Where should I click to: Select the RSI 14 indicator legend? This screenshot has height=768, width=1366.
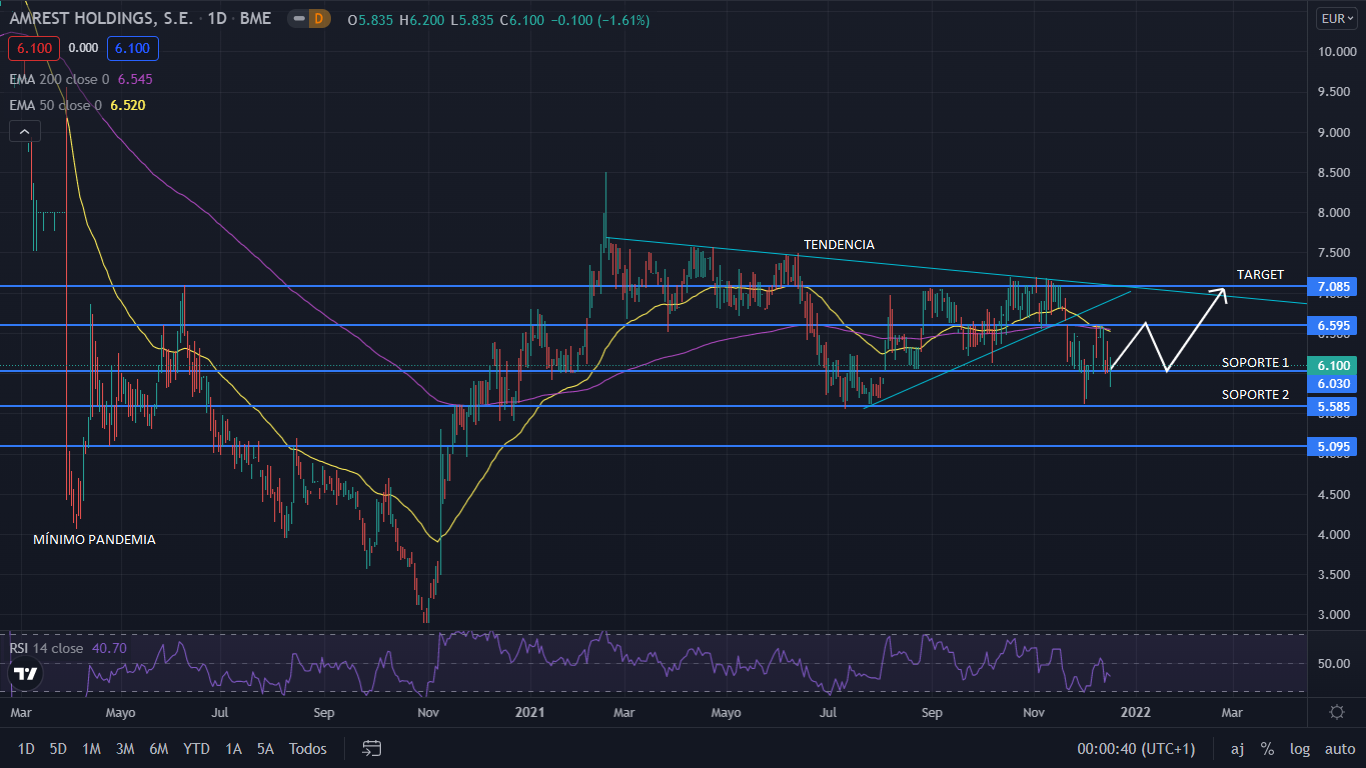tap(46, 648)
